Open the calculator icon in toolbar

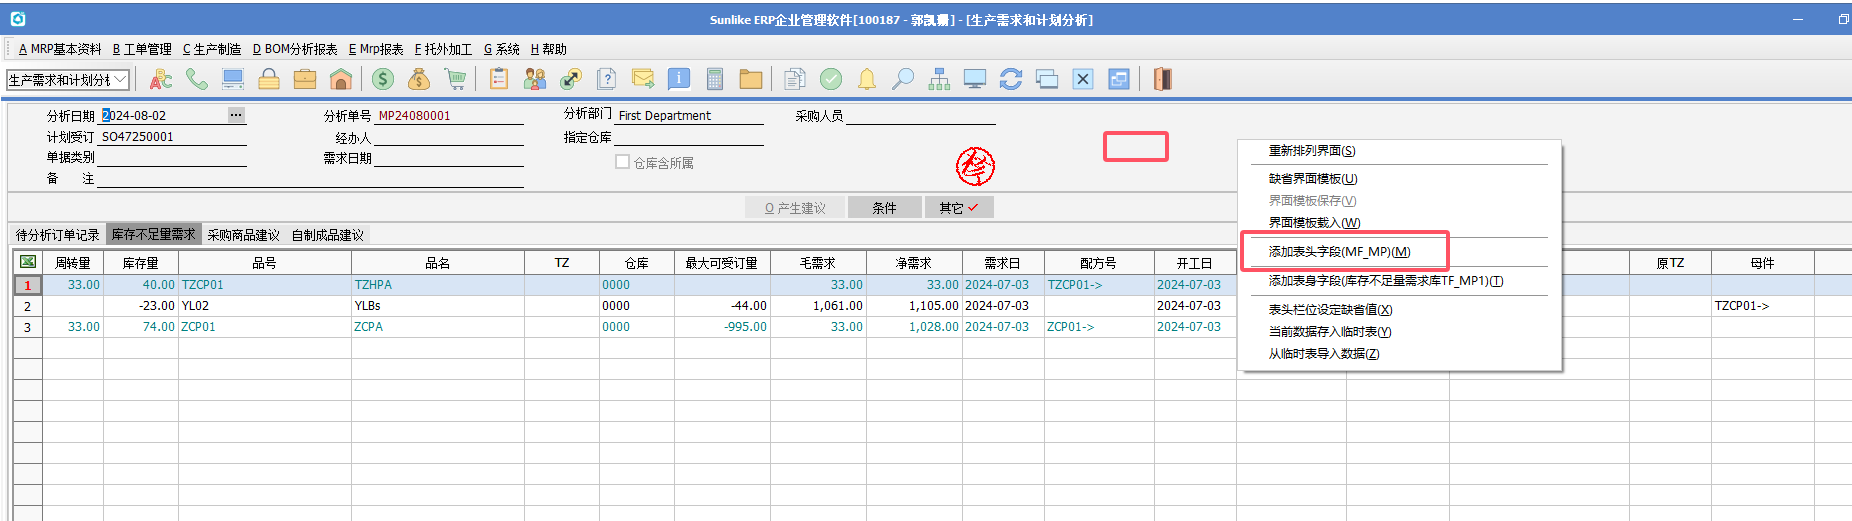[x=714, y=79]
